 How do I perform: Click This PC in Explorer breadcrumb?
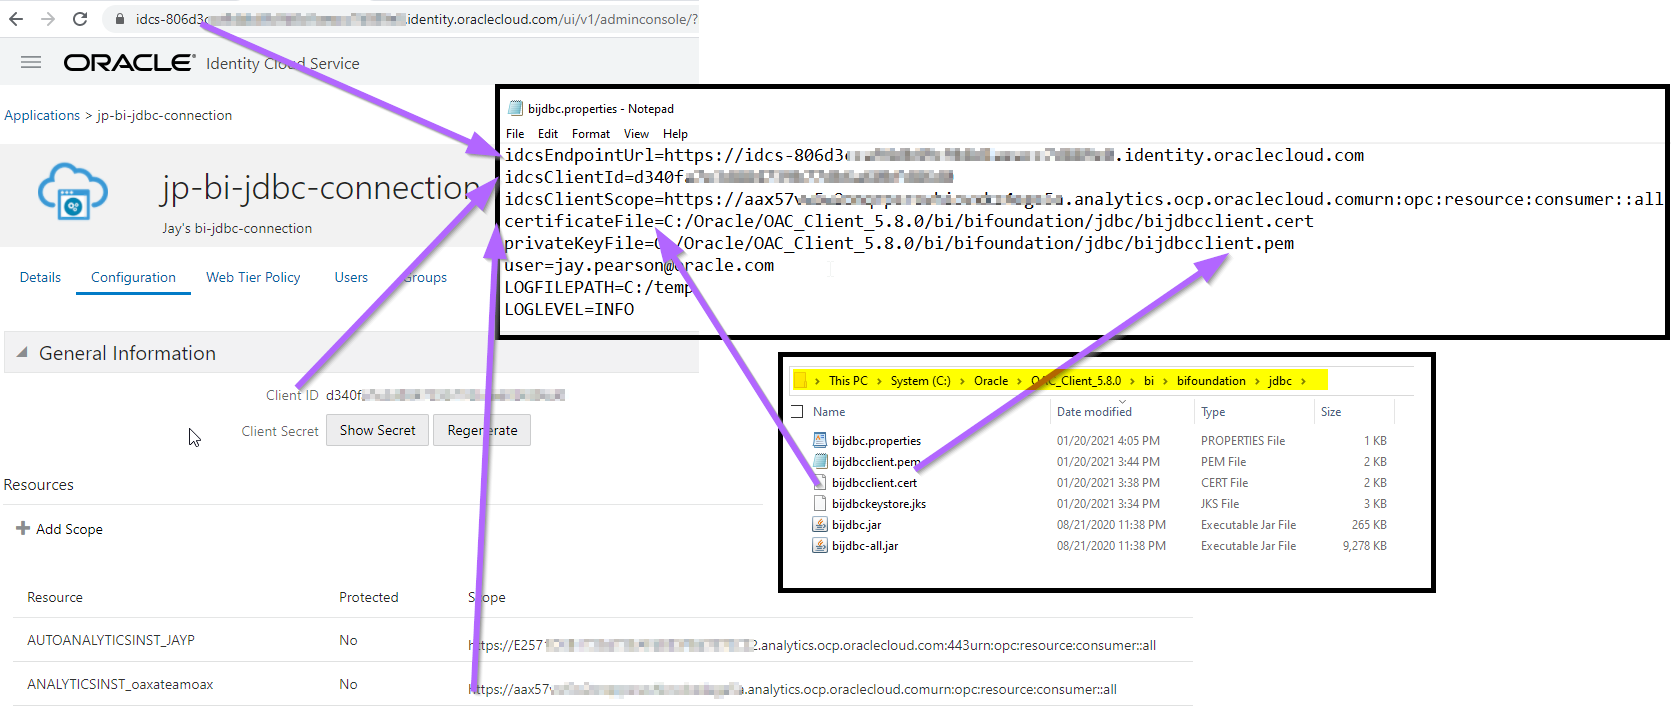(848, 381)
